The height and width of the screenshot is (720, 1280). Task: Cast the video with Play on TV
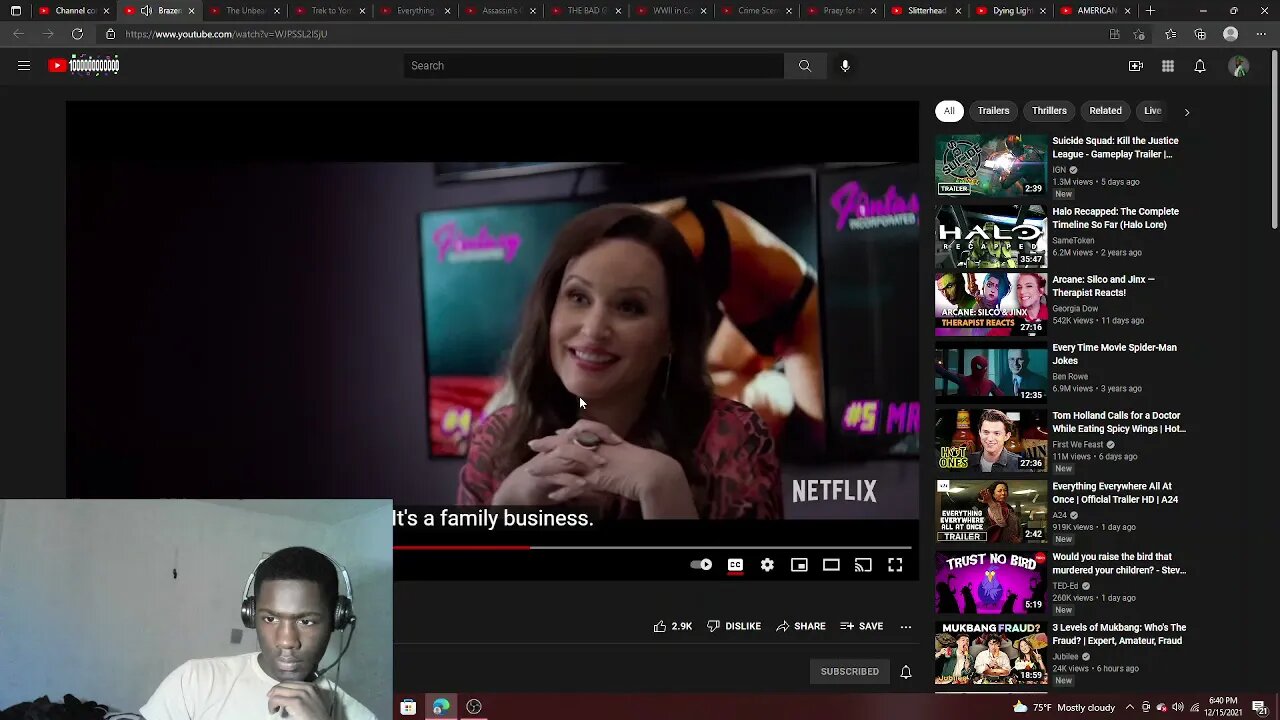[x=863, y=565]
